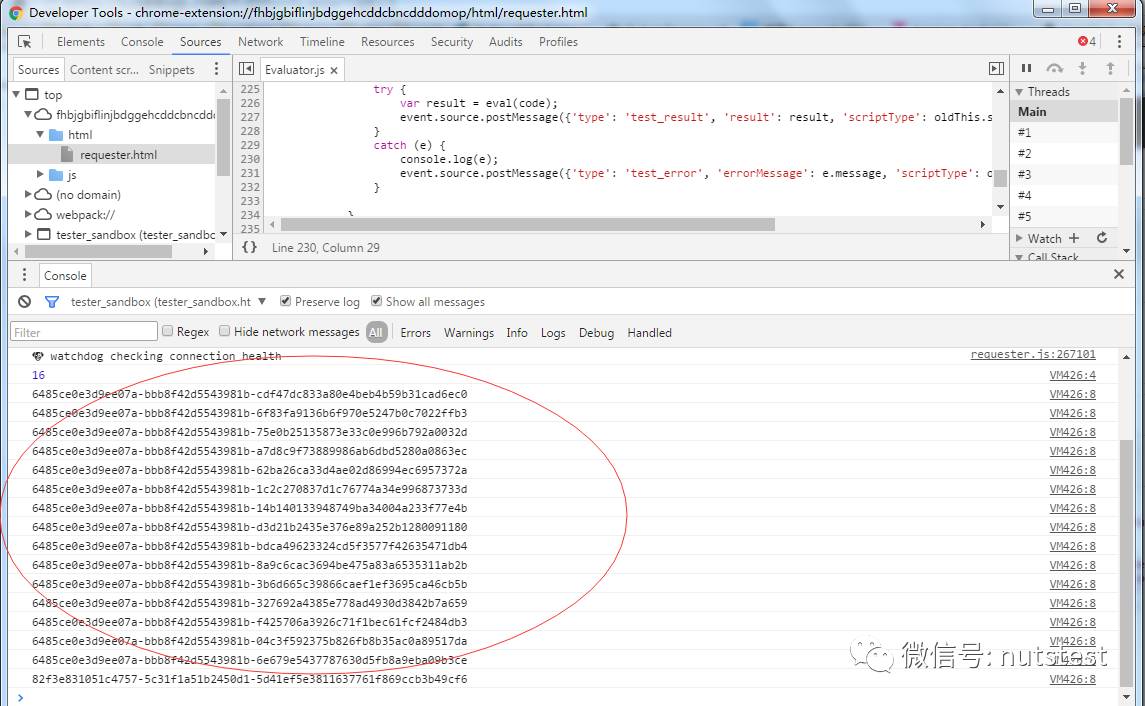This screenshot has height=706, width=1145.
Task: Select the All console filter
Action: [x=375, y=332]
